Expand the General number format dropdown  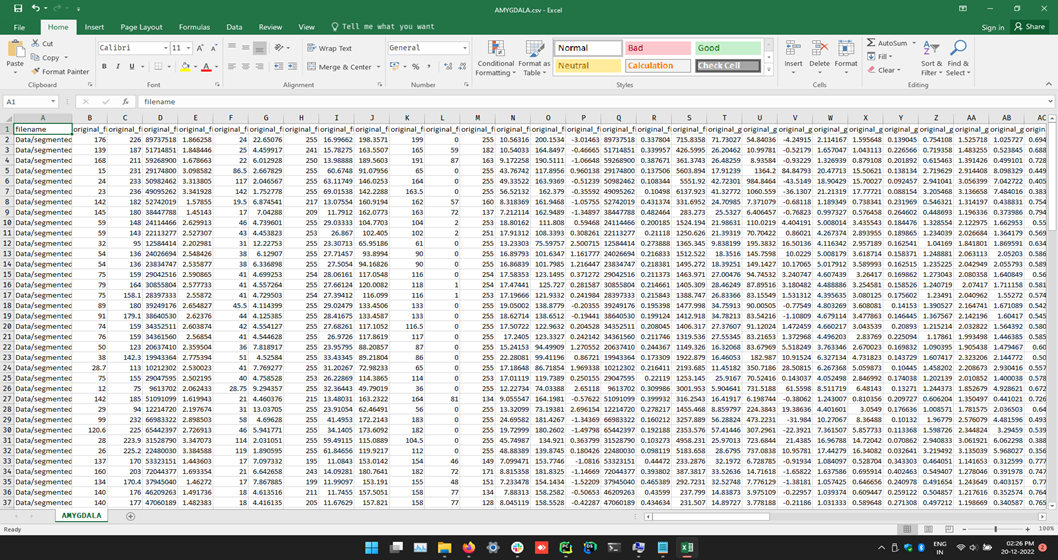(x=463, y=48)
